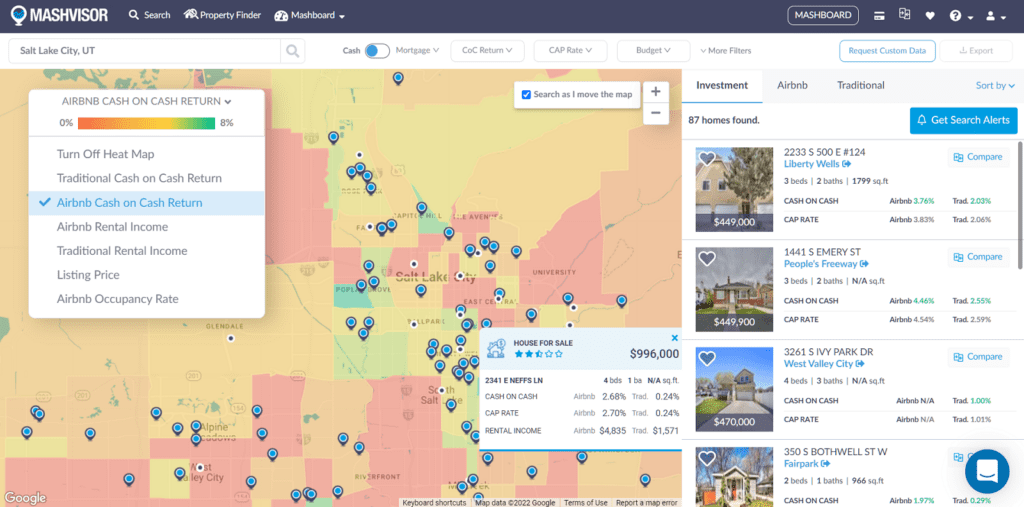This screenshot has width=1024, height=507.
Task: Open the user account menu
Action: click(996, 16)
